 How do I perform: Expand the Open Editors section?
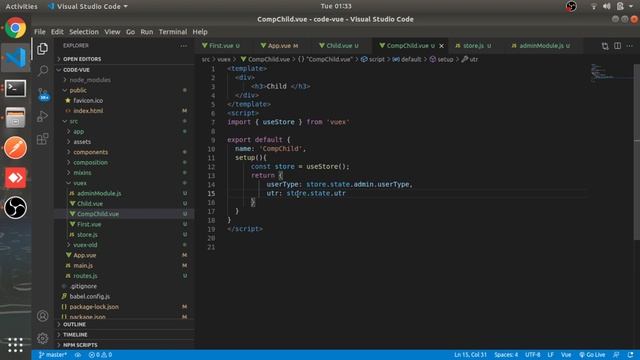pos(124,59)
